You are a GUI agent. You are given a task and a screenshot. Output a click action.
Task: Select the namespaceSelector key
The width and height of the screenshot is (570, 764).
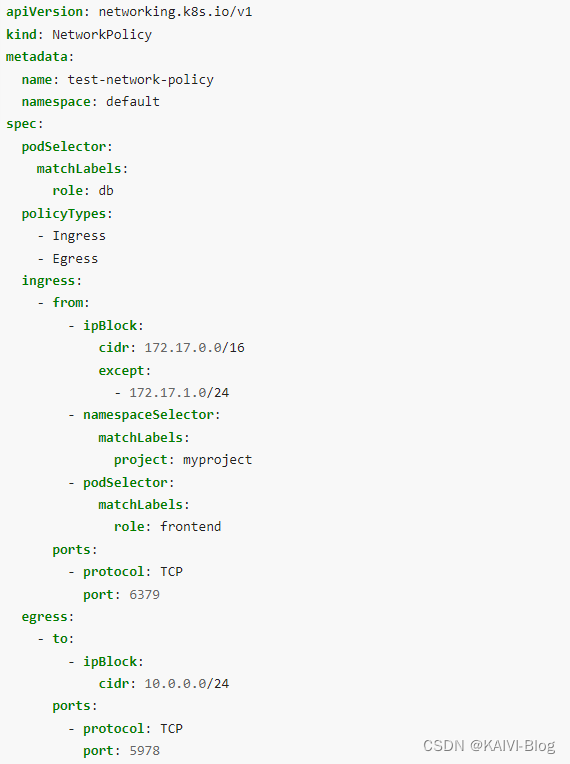(149, 415)
